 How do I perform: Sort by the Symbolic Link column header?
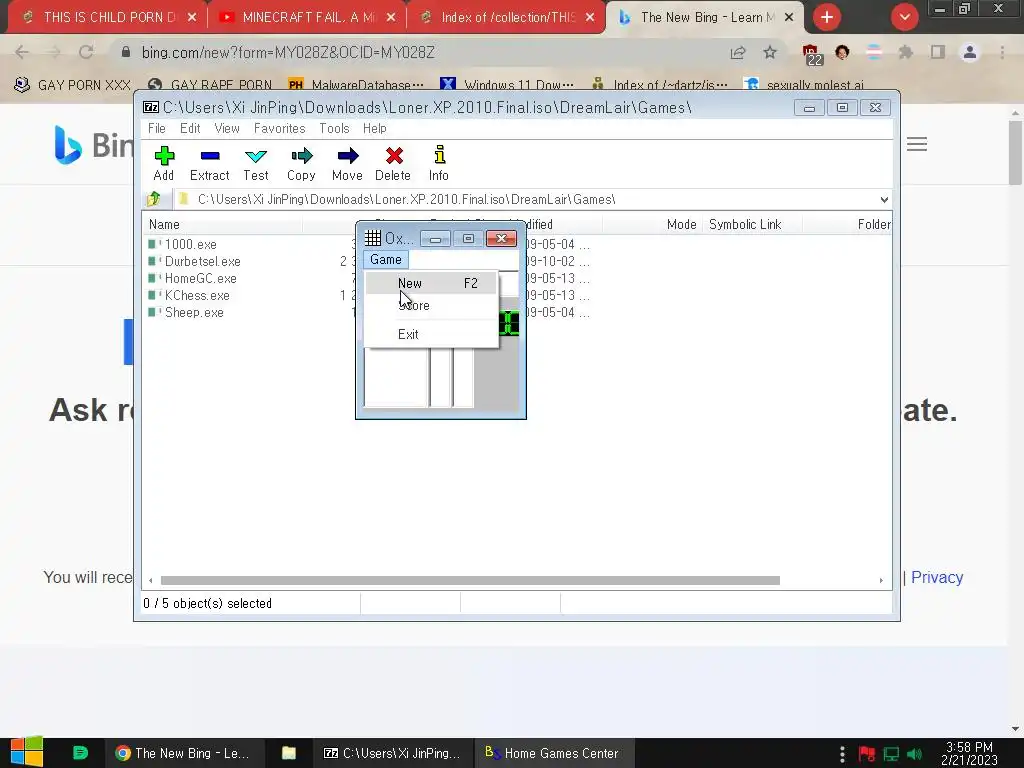pyautogui.click(x=752, y=225)
